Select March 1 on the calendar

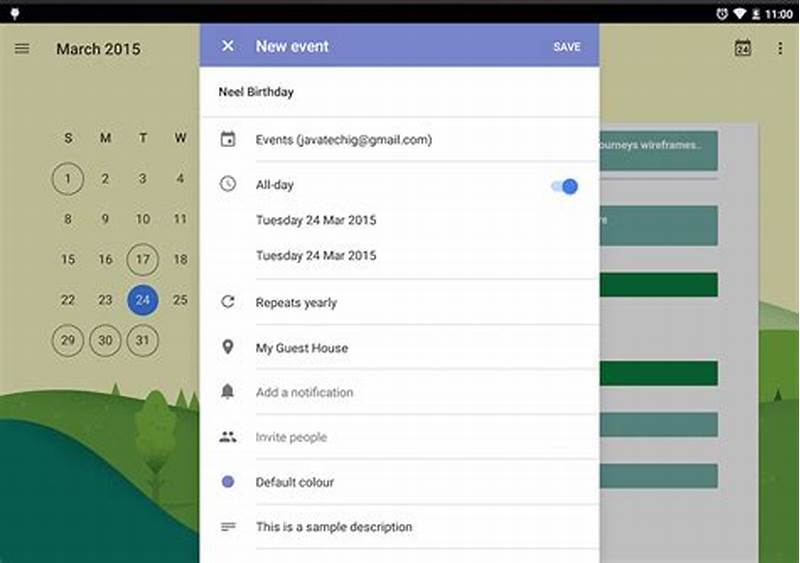(68, 179)
